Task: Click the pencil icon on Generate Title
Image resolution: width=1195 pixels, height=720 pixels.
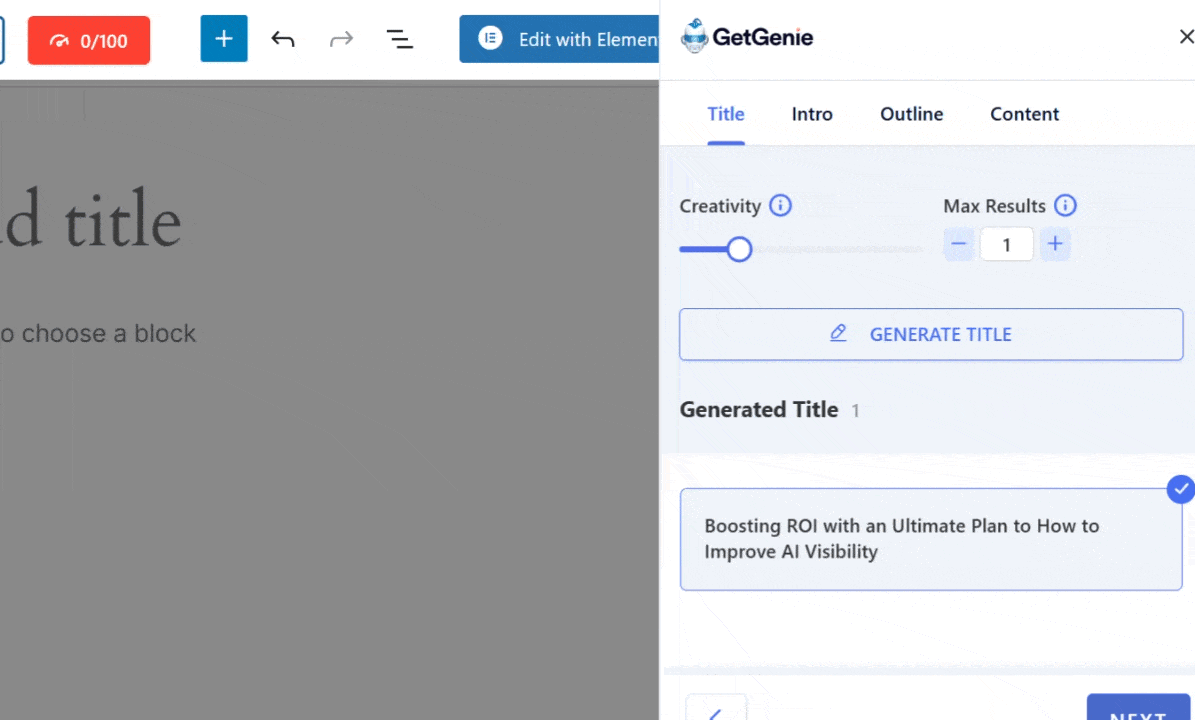Action: pyautogui.click(x=838, y=333)
